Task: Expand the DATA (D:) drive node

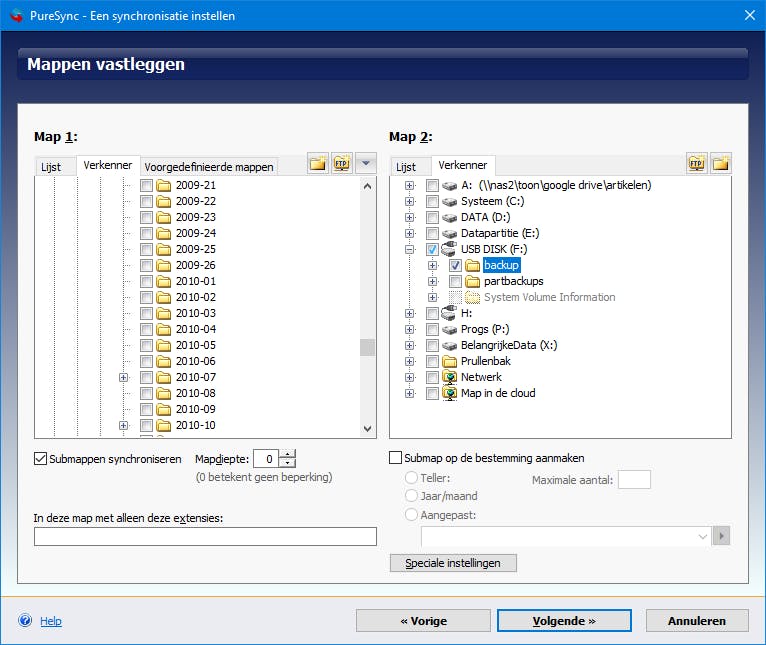Action: pyautogui.click(x=410, y=217)
